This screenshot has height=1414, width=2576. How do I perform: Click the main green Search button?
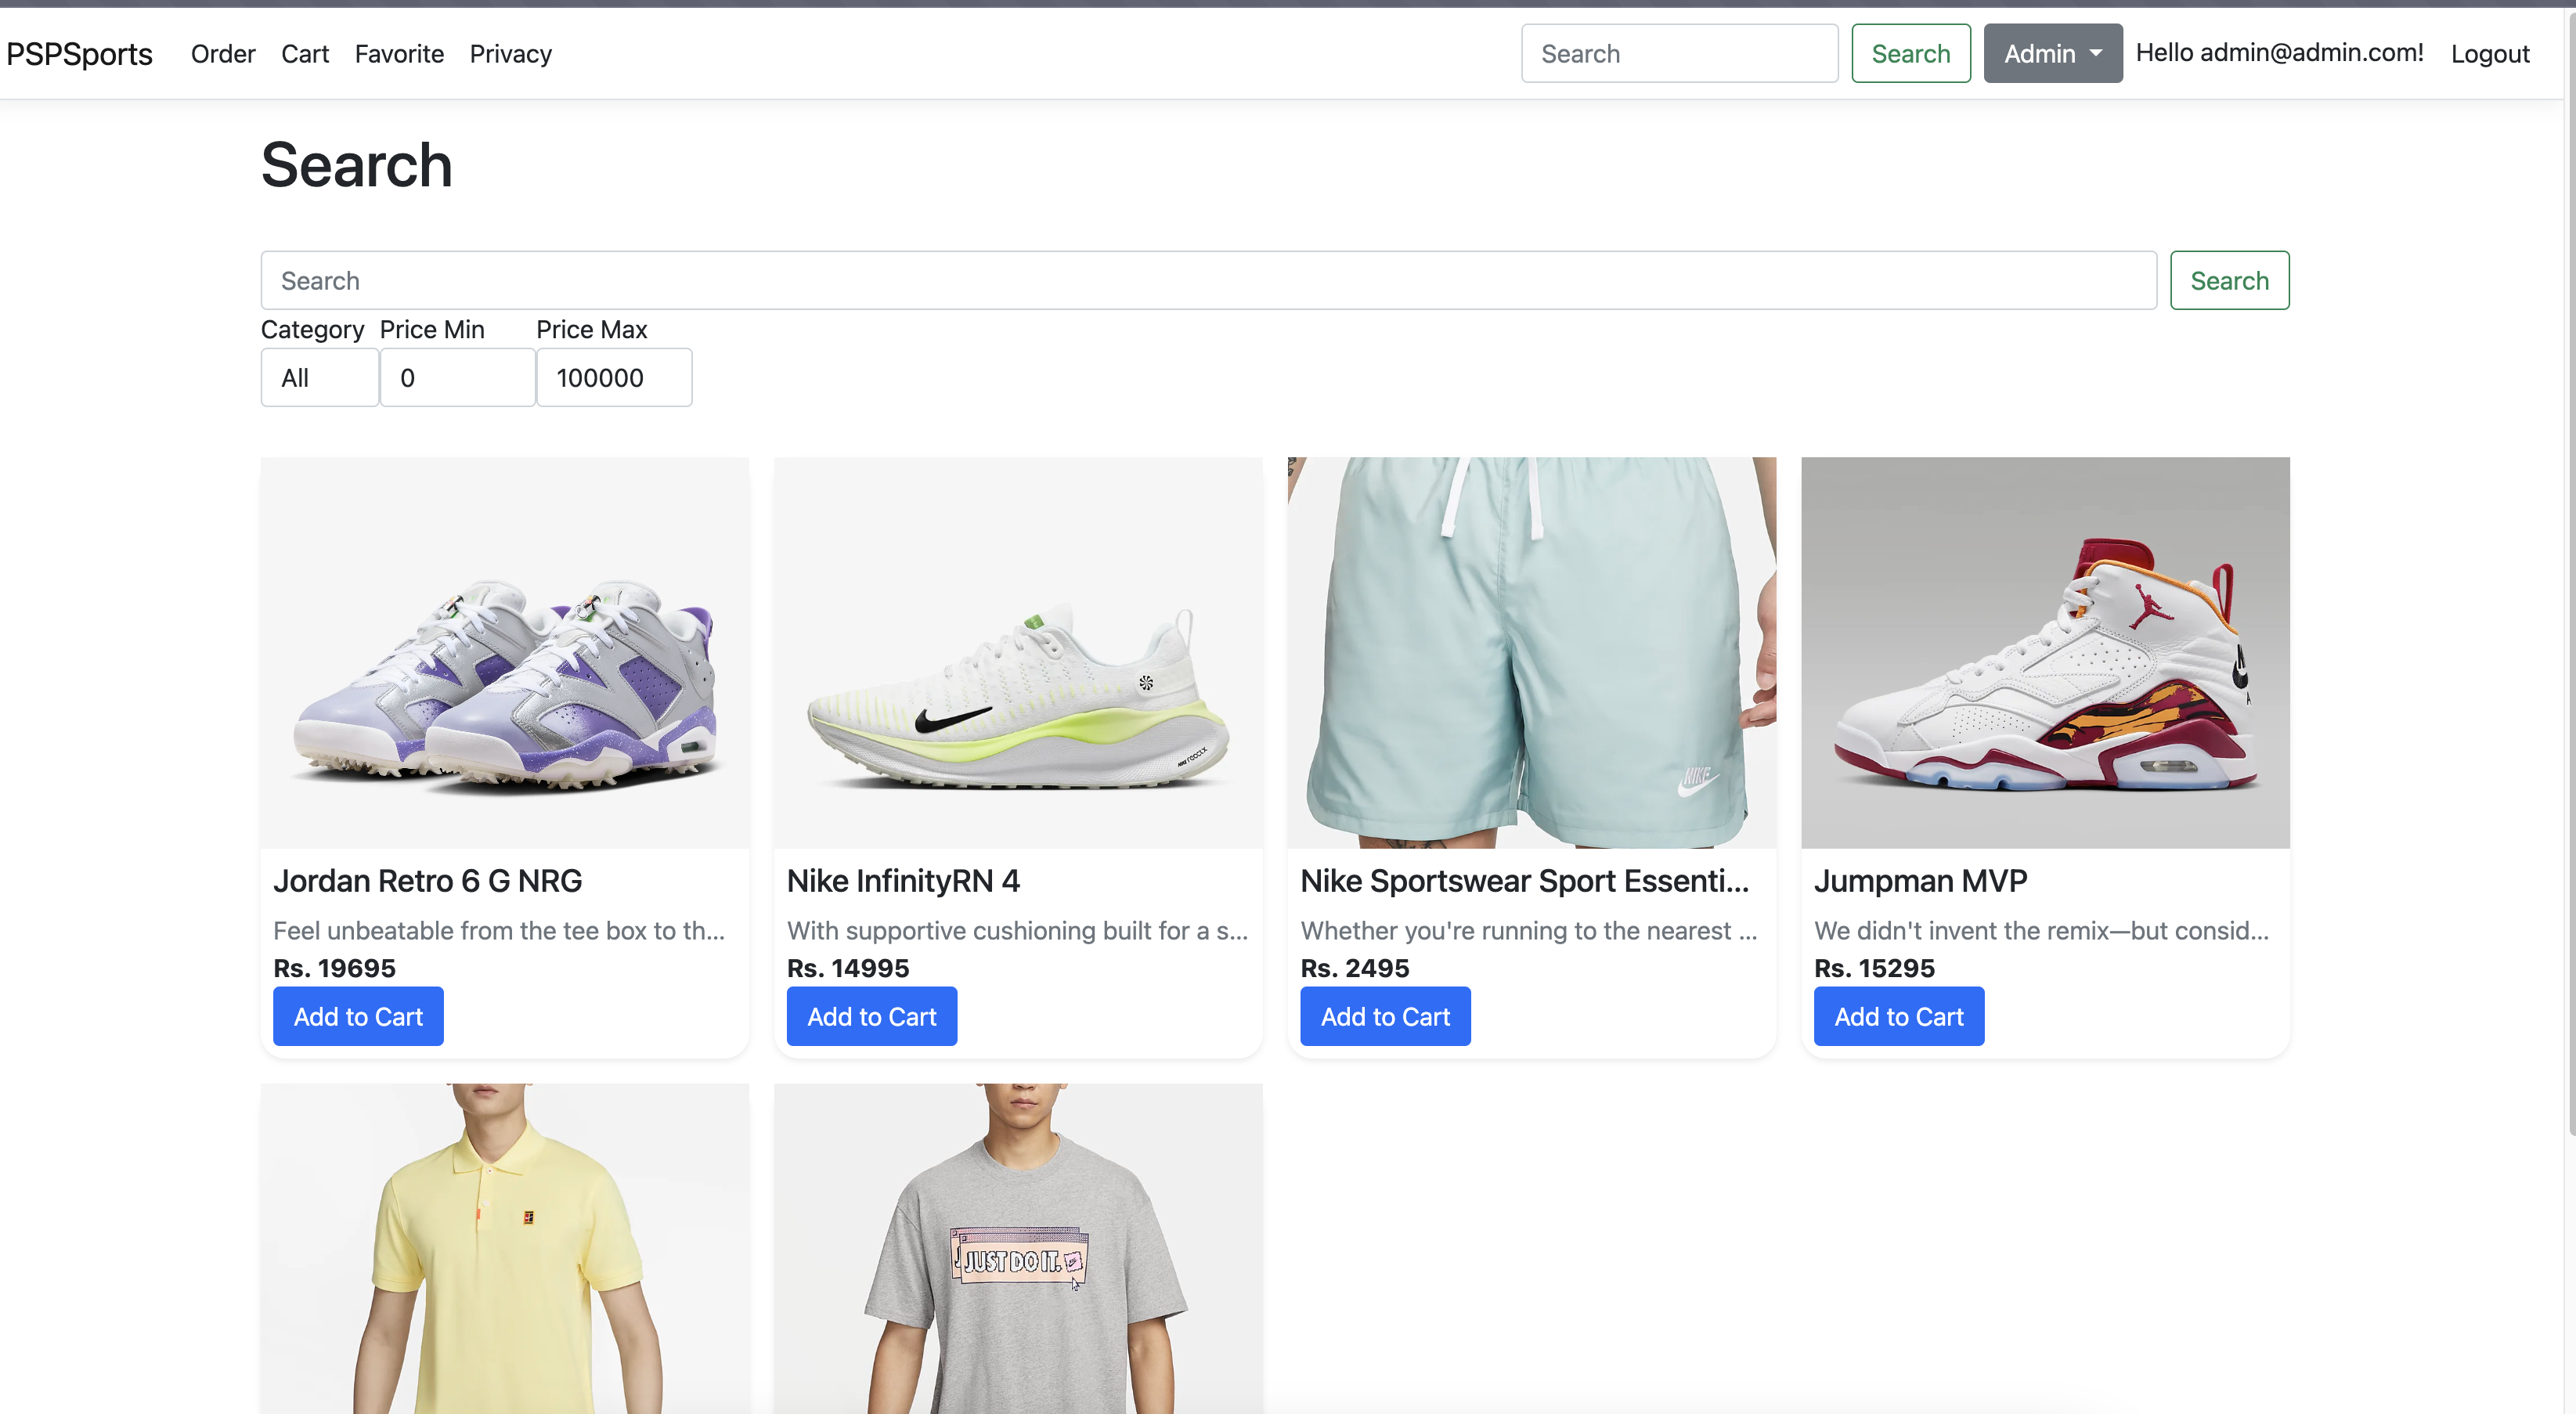point(2228,281)
